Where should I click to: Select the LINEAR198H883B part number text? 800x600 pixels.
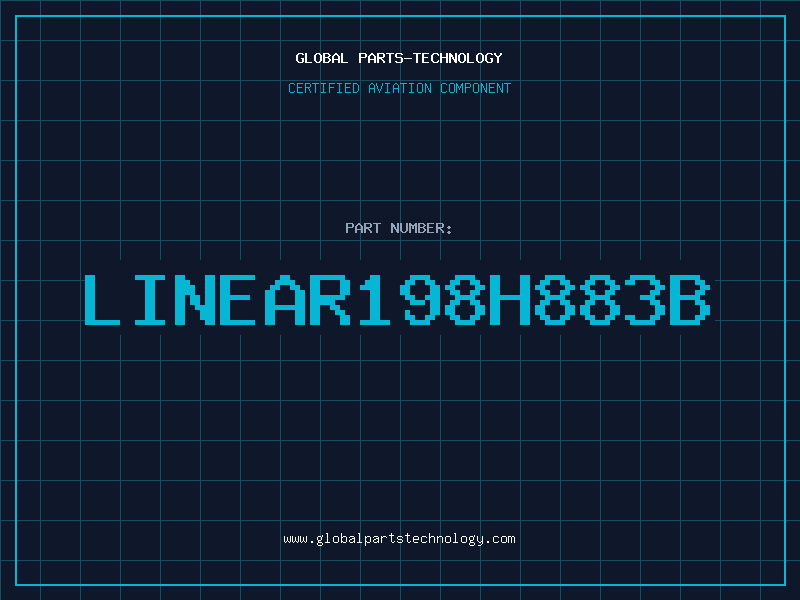click(397, 299)
